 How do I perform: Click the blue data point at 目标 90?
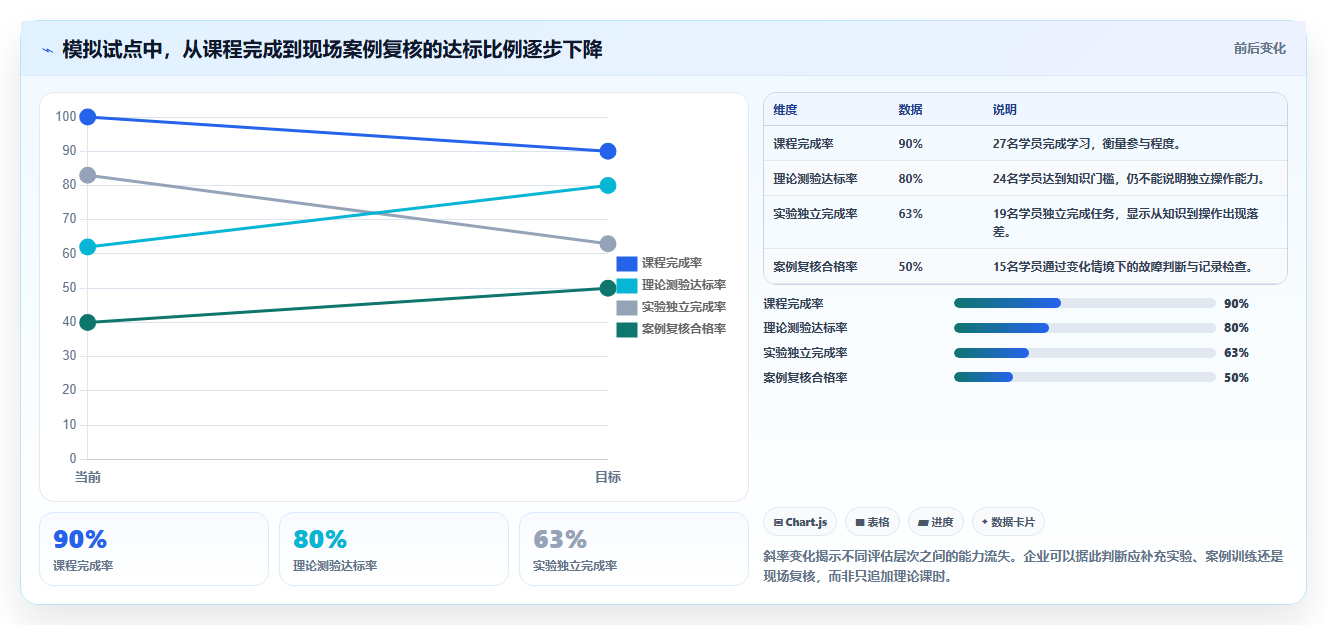(x=607, y=151)
